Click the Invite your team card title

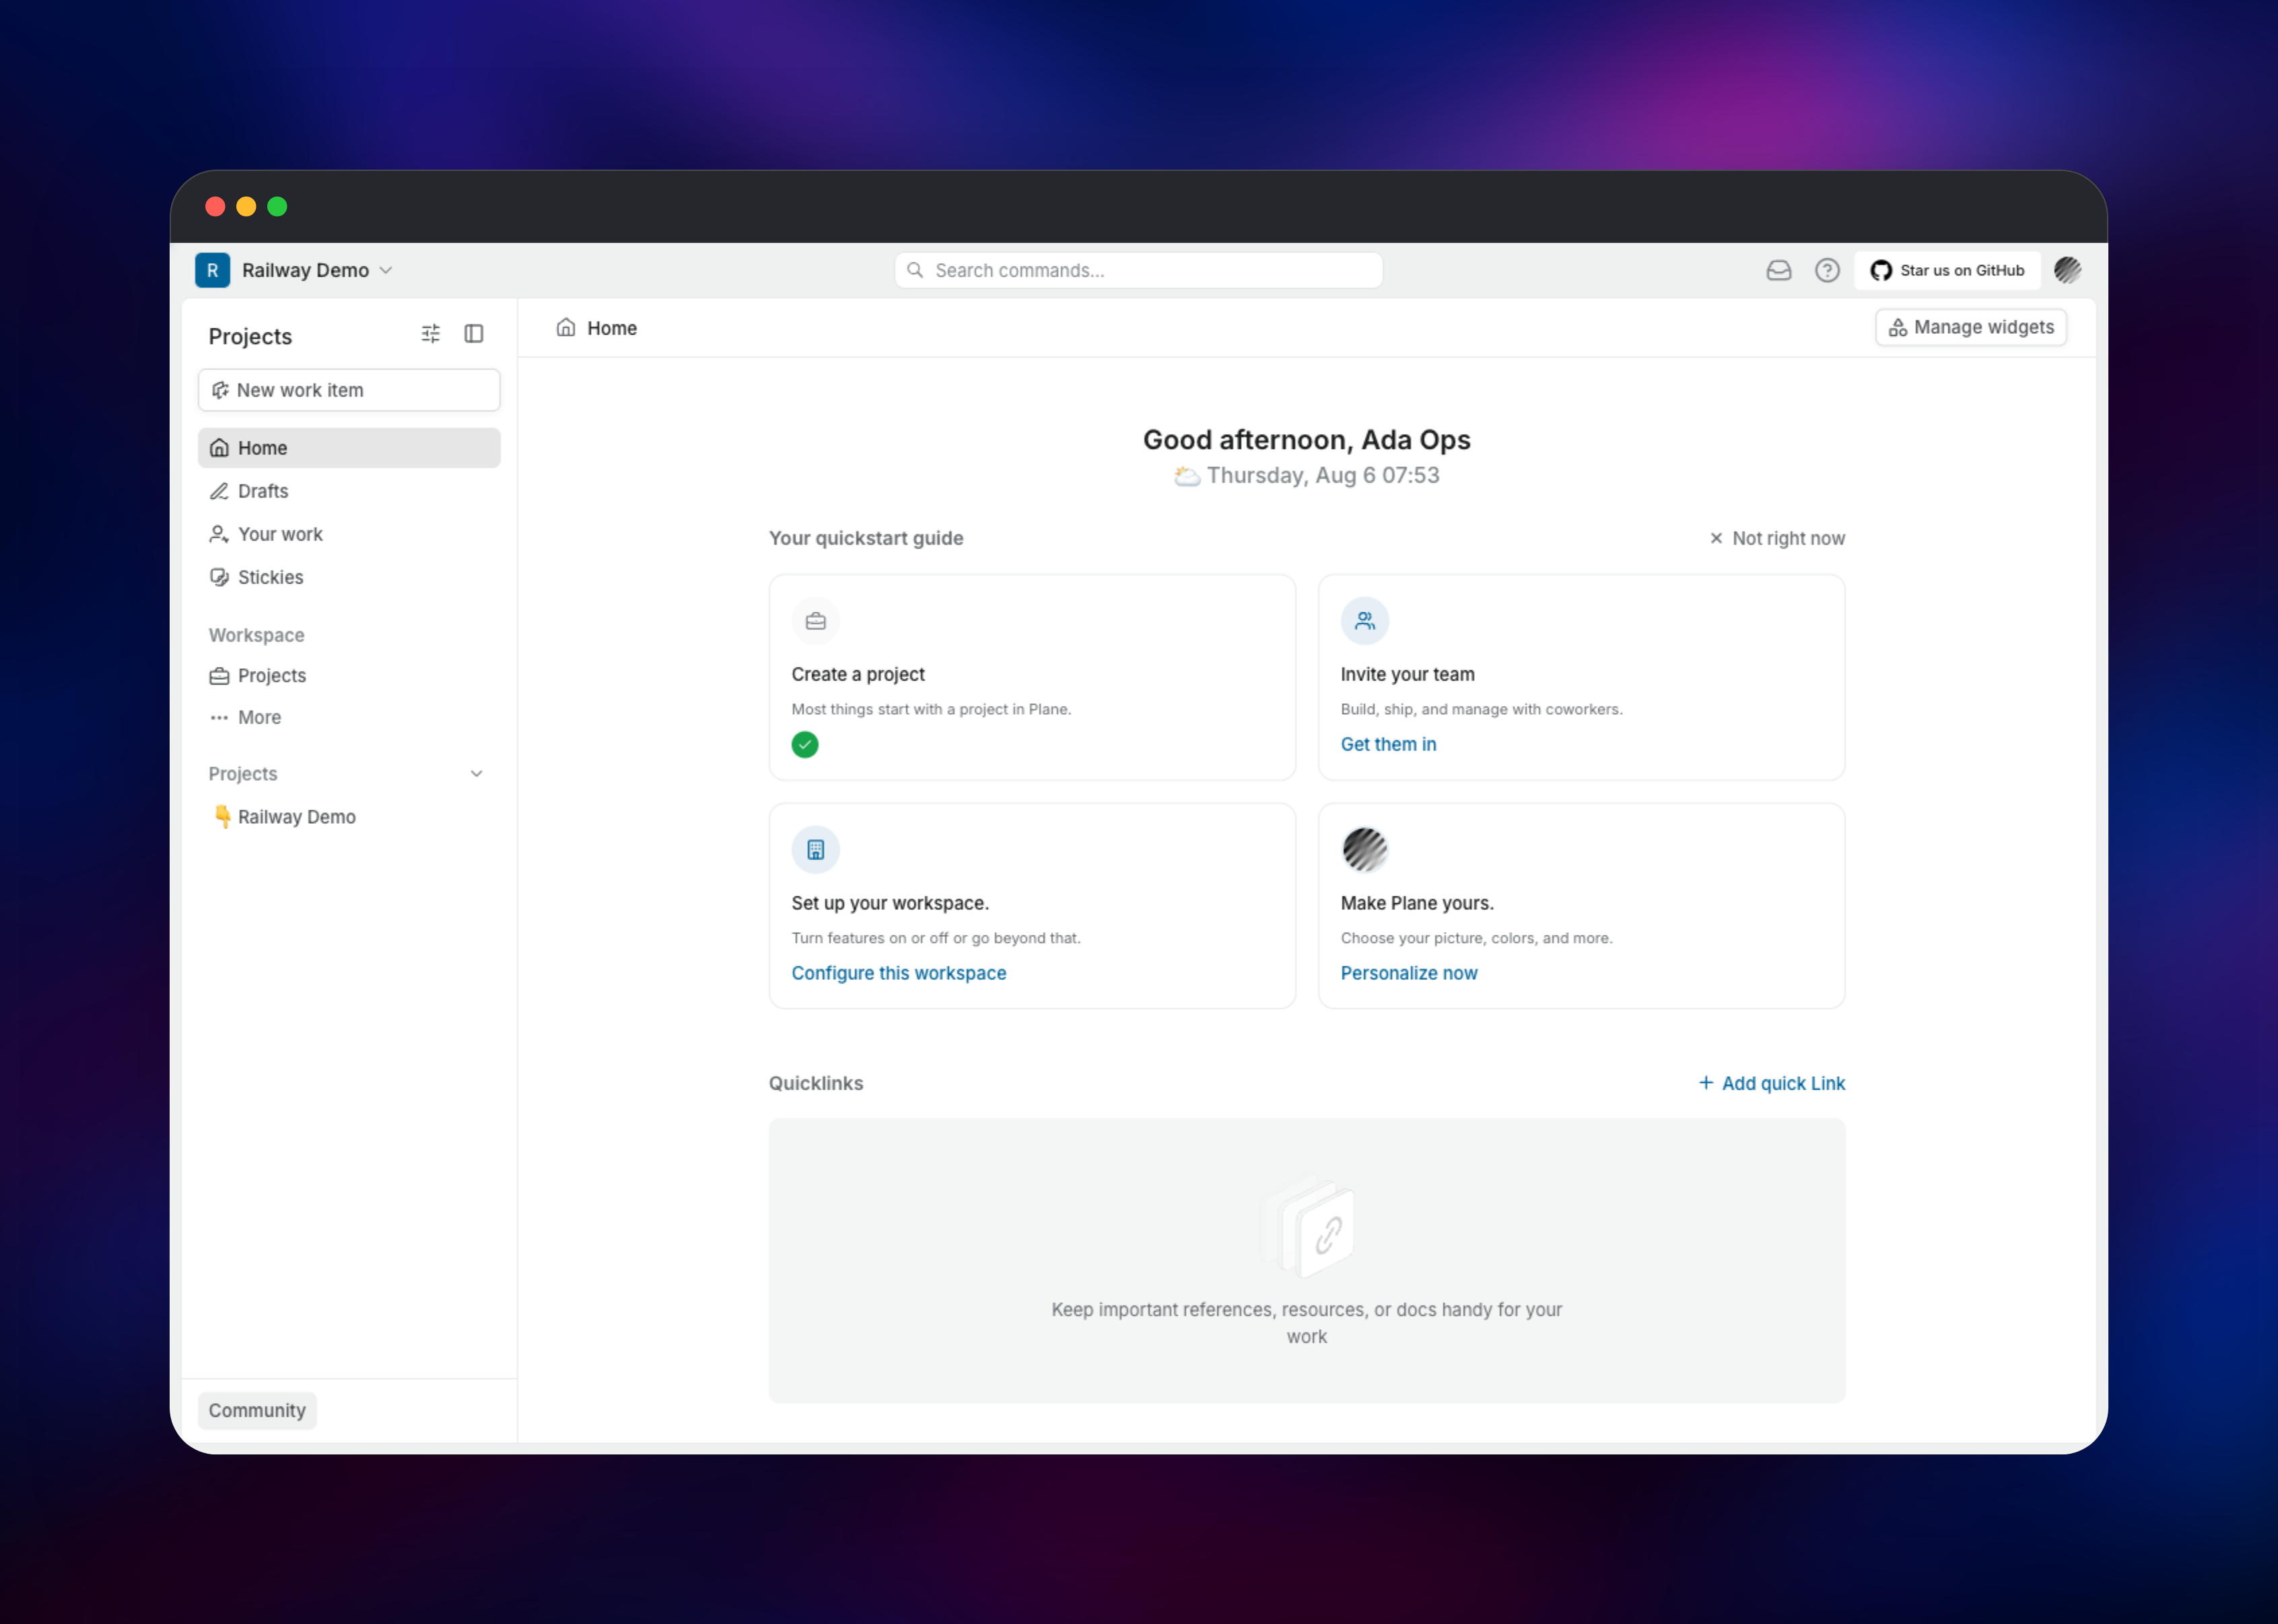(x=1407, y=675)
